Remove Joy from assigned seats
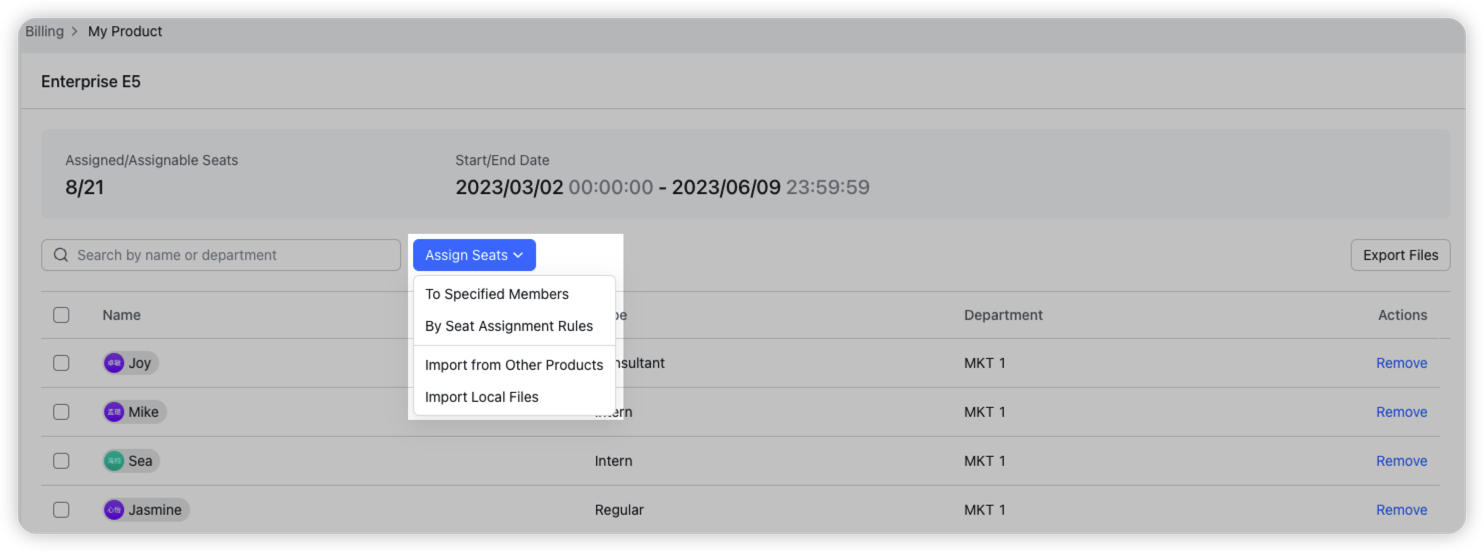This screenshot has width=1484, height=552. 1401,363
